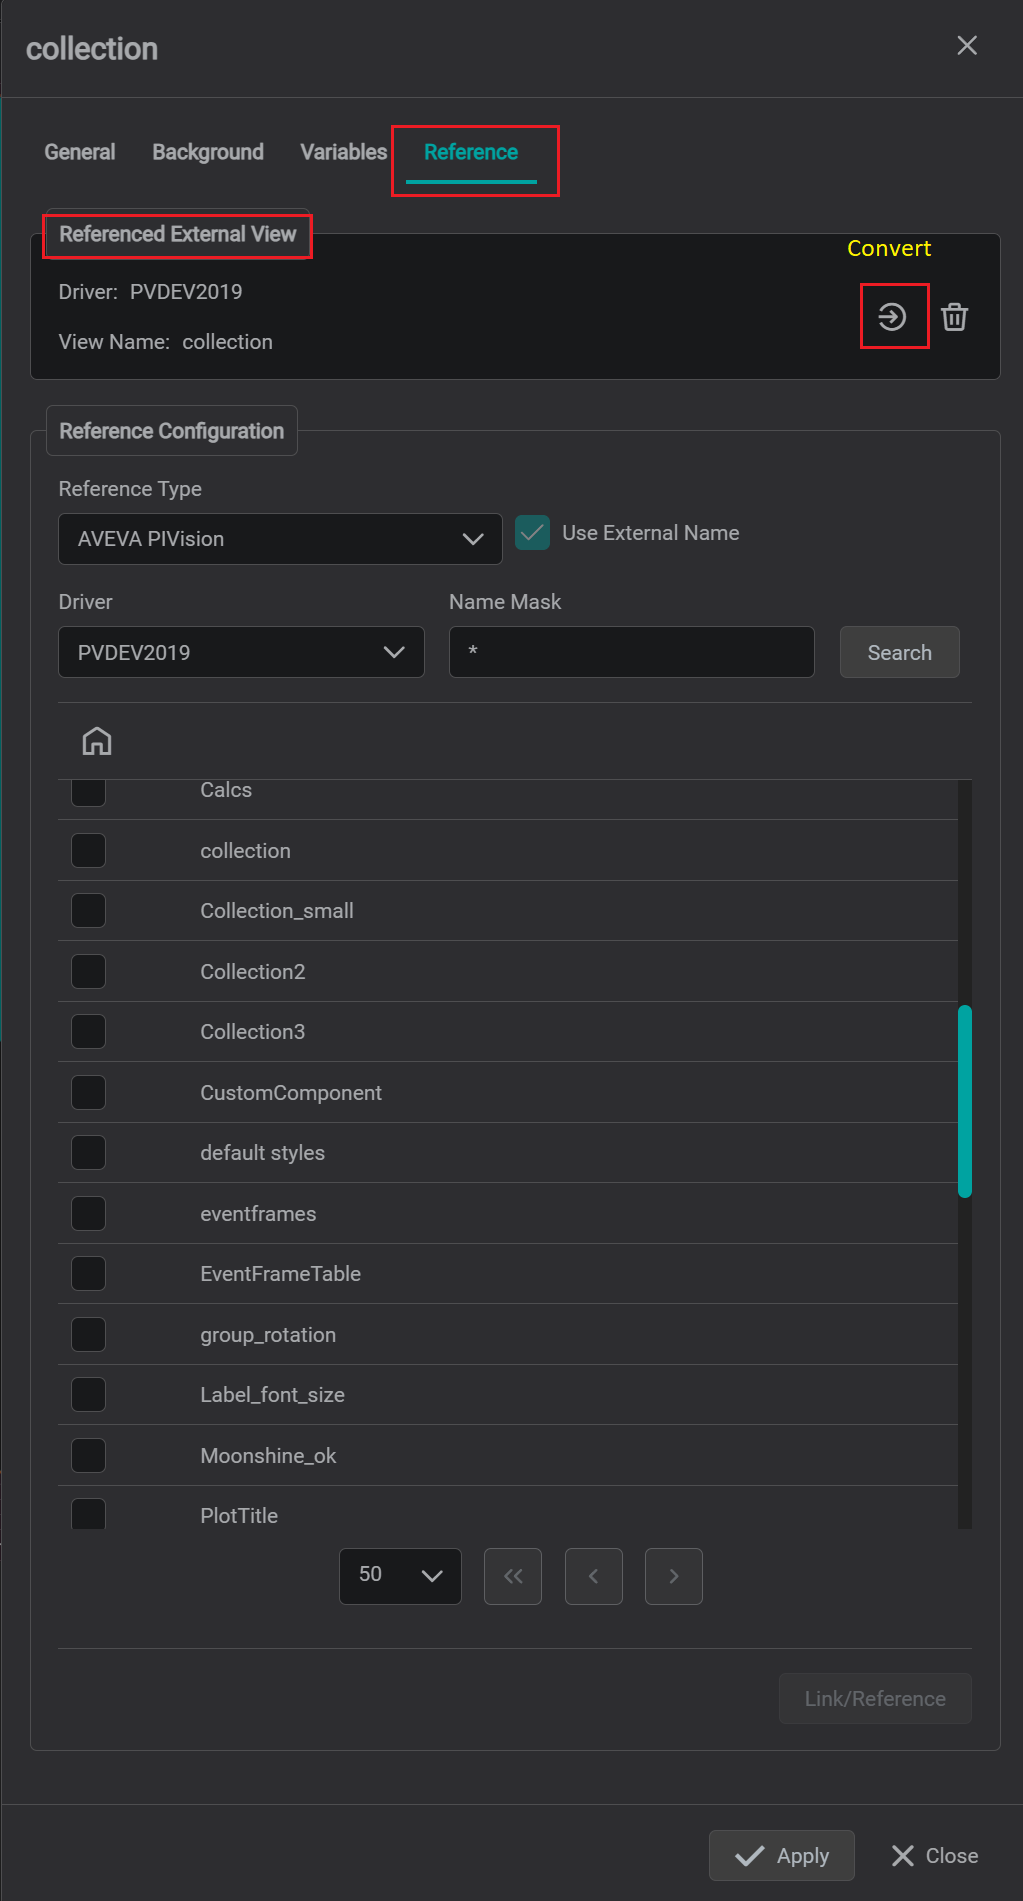The height and width of the screenshot is (1901, 1023).
Task: Click the group_rotation list entry
Action: tap(268, 1335)
